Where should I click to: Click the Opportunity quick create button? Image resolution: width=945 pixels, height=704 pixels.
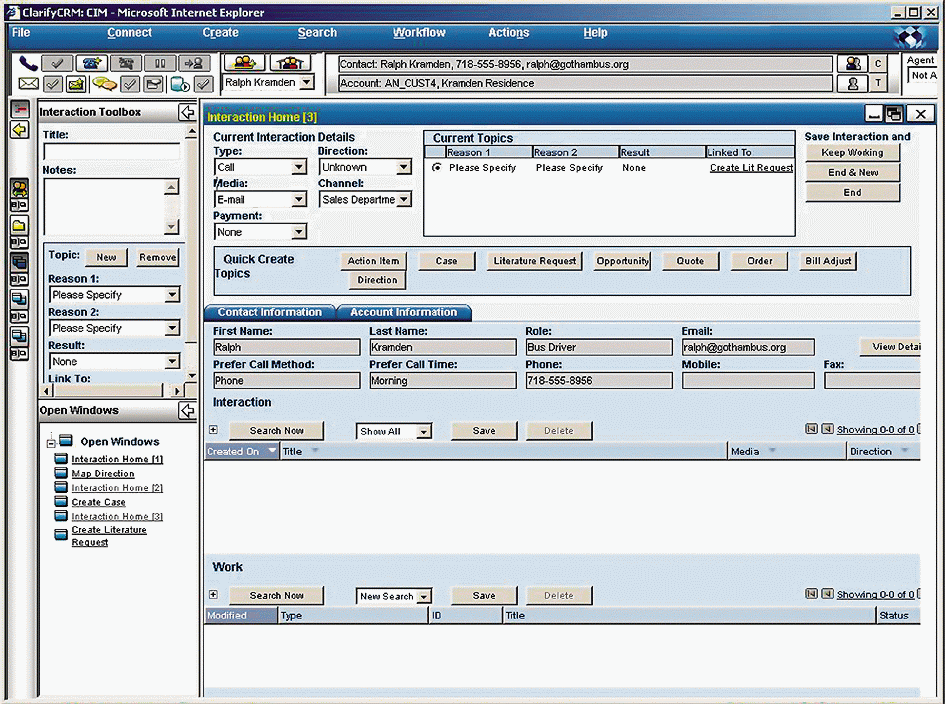pos(623,261)
